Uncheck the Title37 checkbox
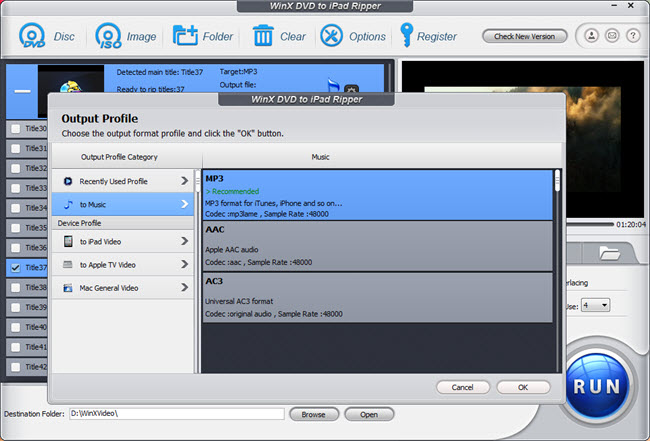Image resolution: width=650 pixels, height=441 pixels. point(16,268)
